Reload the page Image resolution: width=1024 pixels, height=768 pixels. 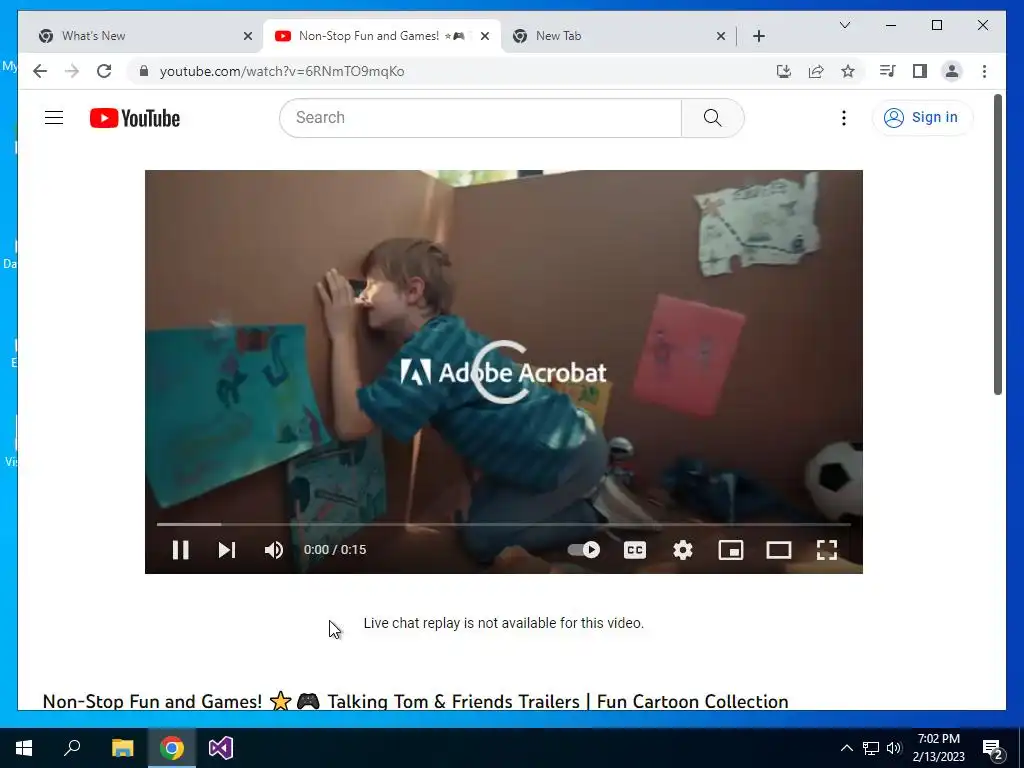coord(104,71)
